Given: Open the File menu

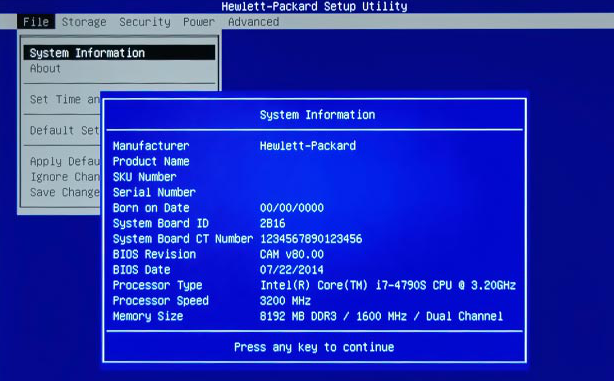Looking at the screenshot, I should point(36,22).
